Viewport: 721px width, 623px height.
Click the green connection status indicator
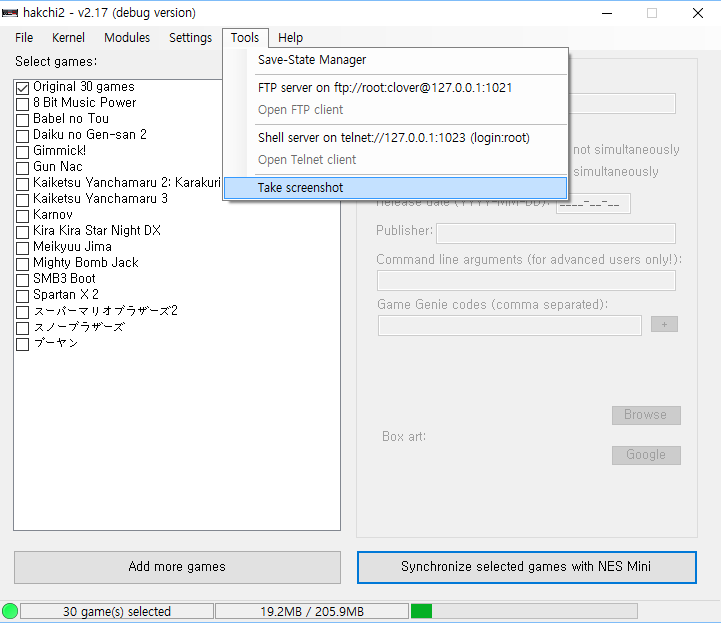10,611
